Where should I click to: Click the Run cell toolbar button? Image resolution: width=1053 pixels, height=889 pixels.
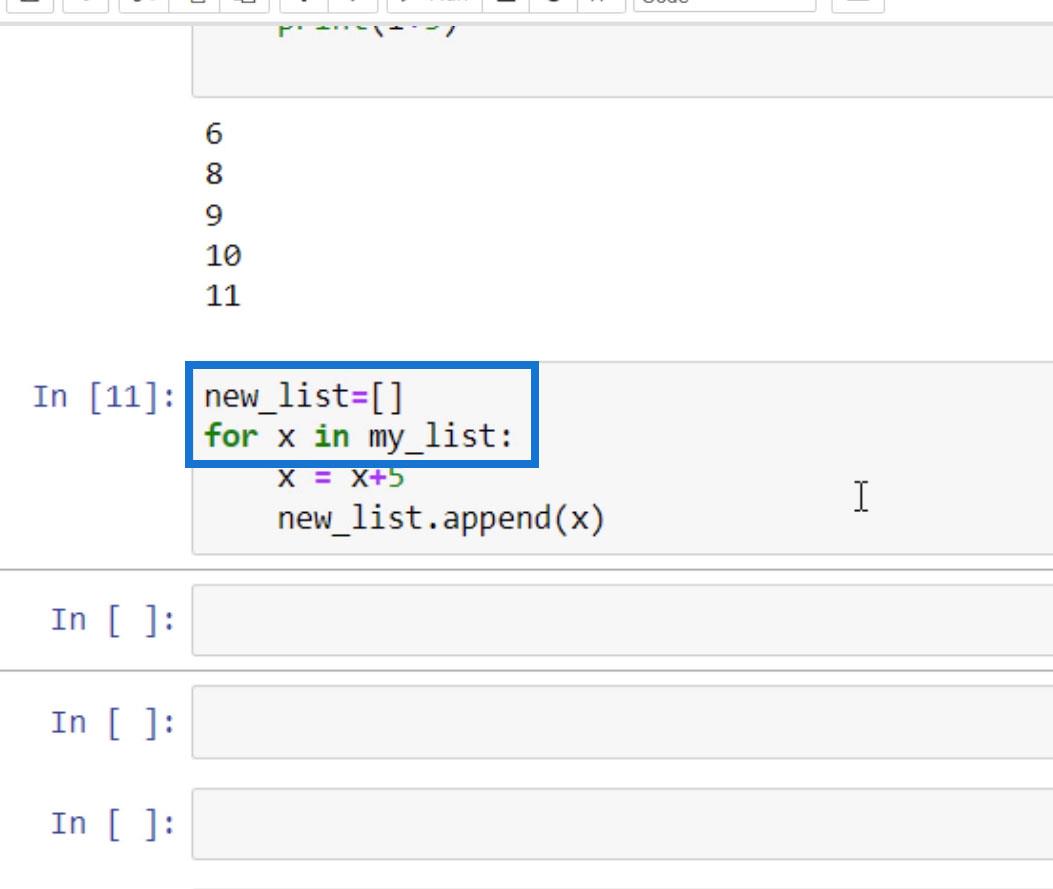(421, 3)
